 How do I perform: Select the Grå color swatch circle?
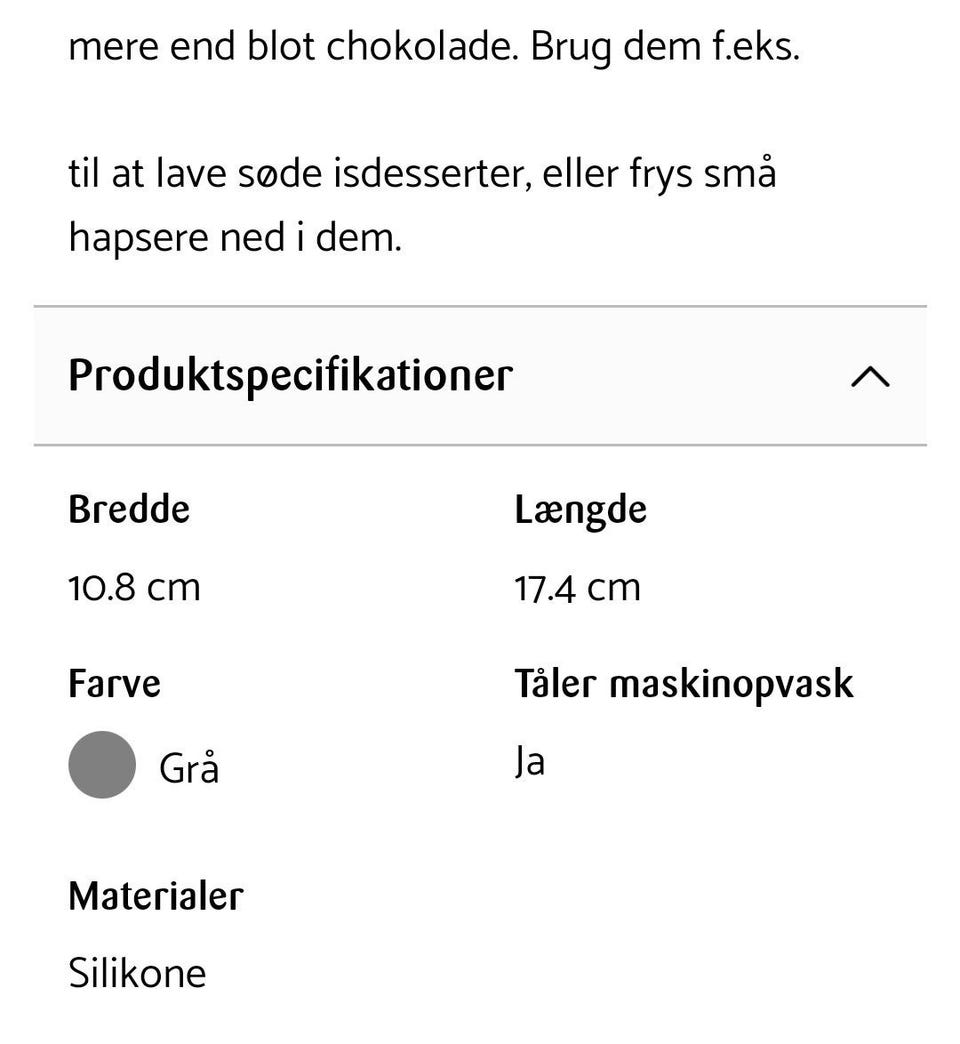[x=101, y=764]
